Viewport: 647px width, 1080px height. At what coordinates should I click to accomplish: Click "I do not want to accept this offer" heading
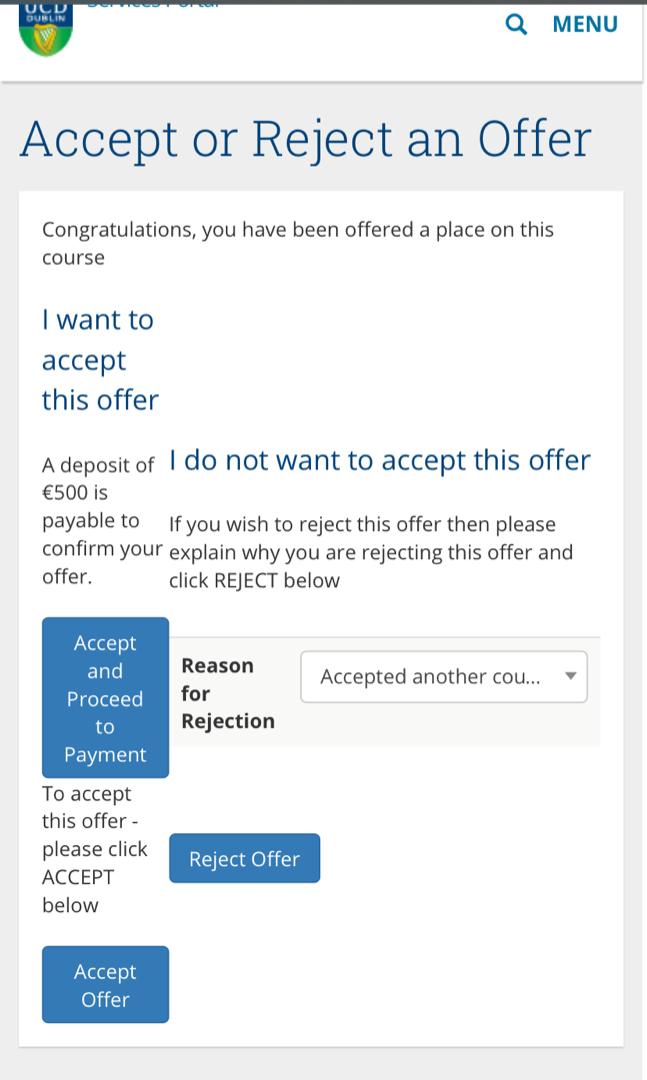[380, 460]
